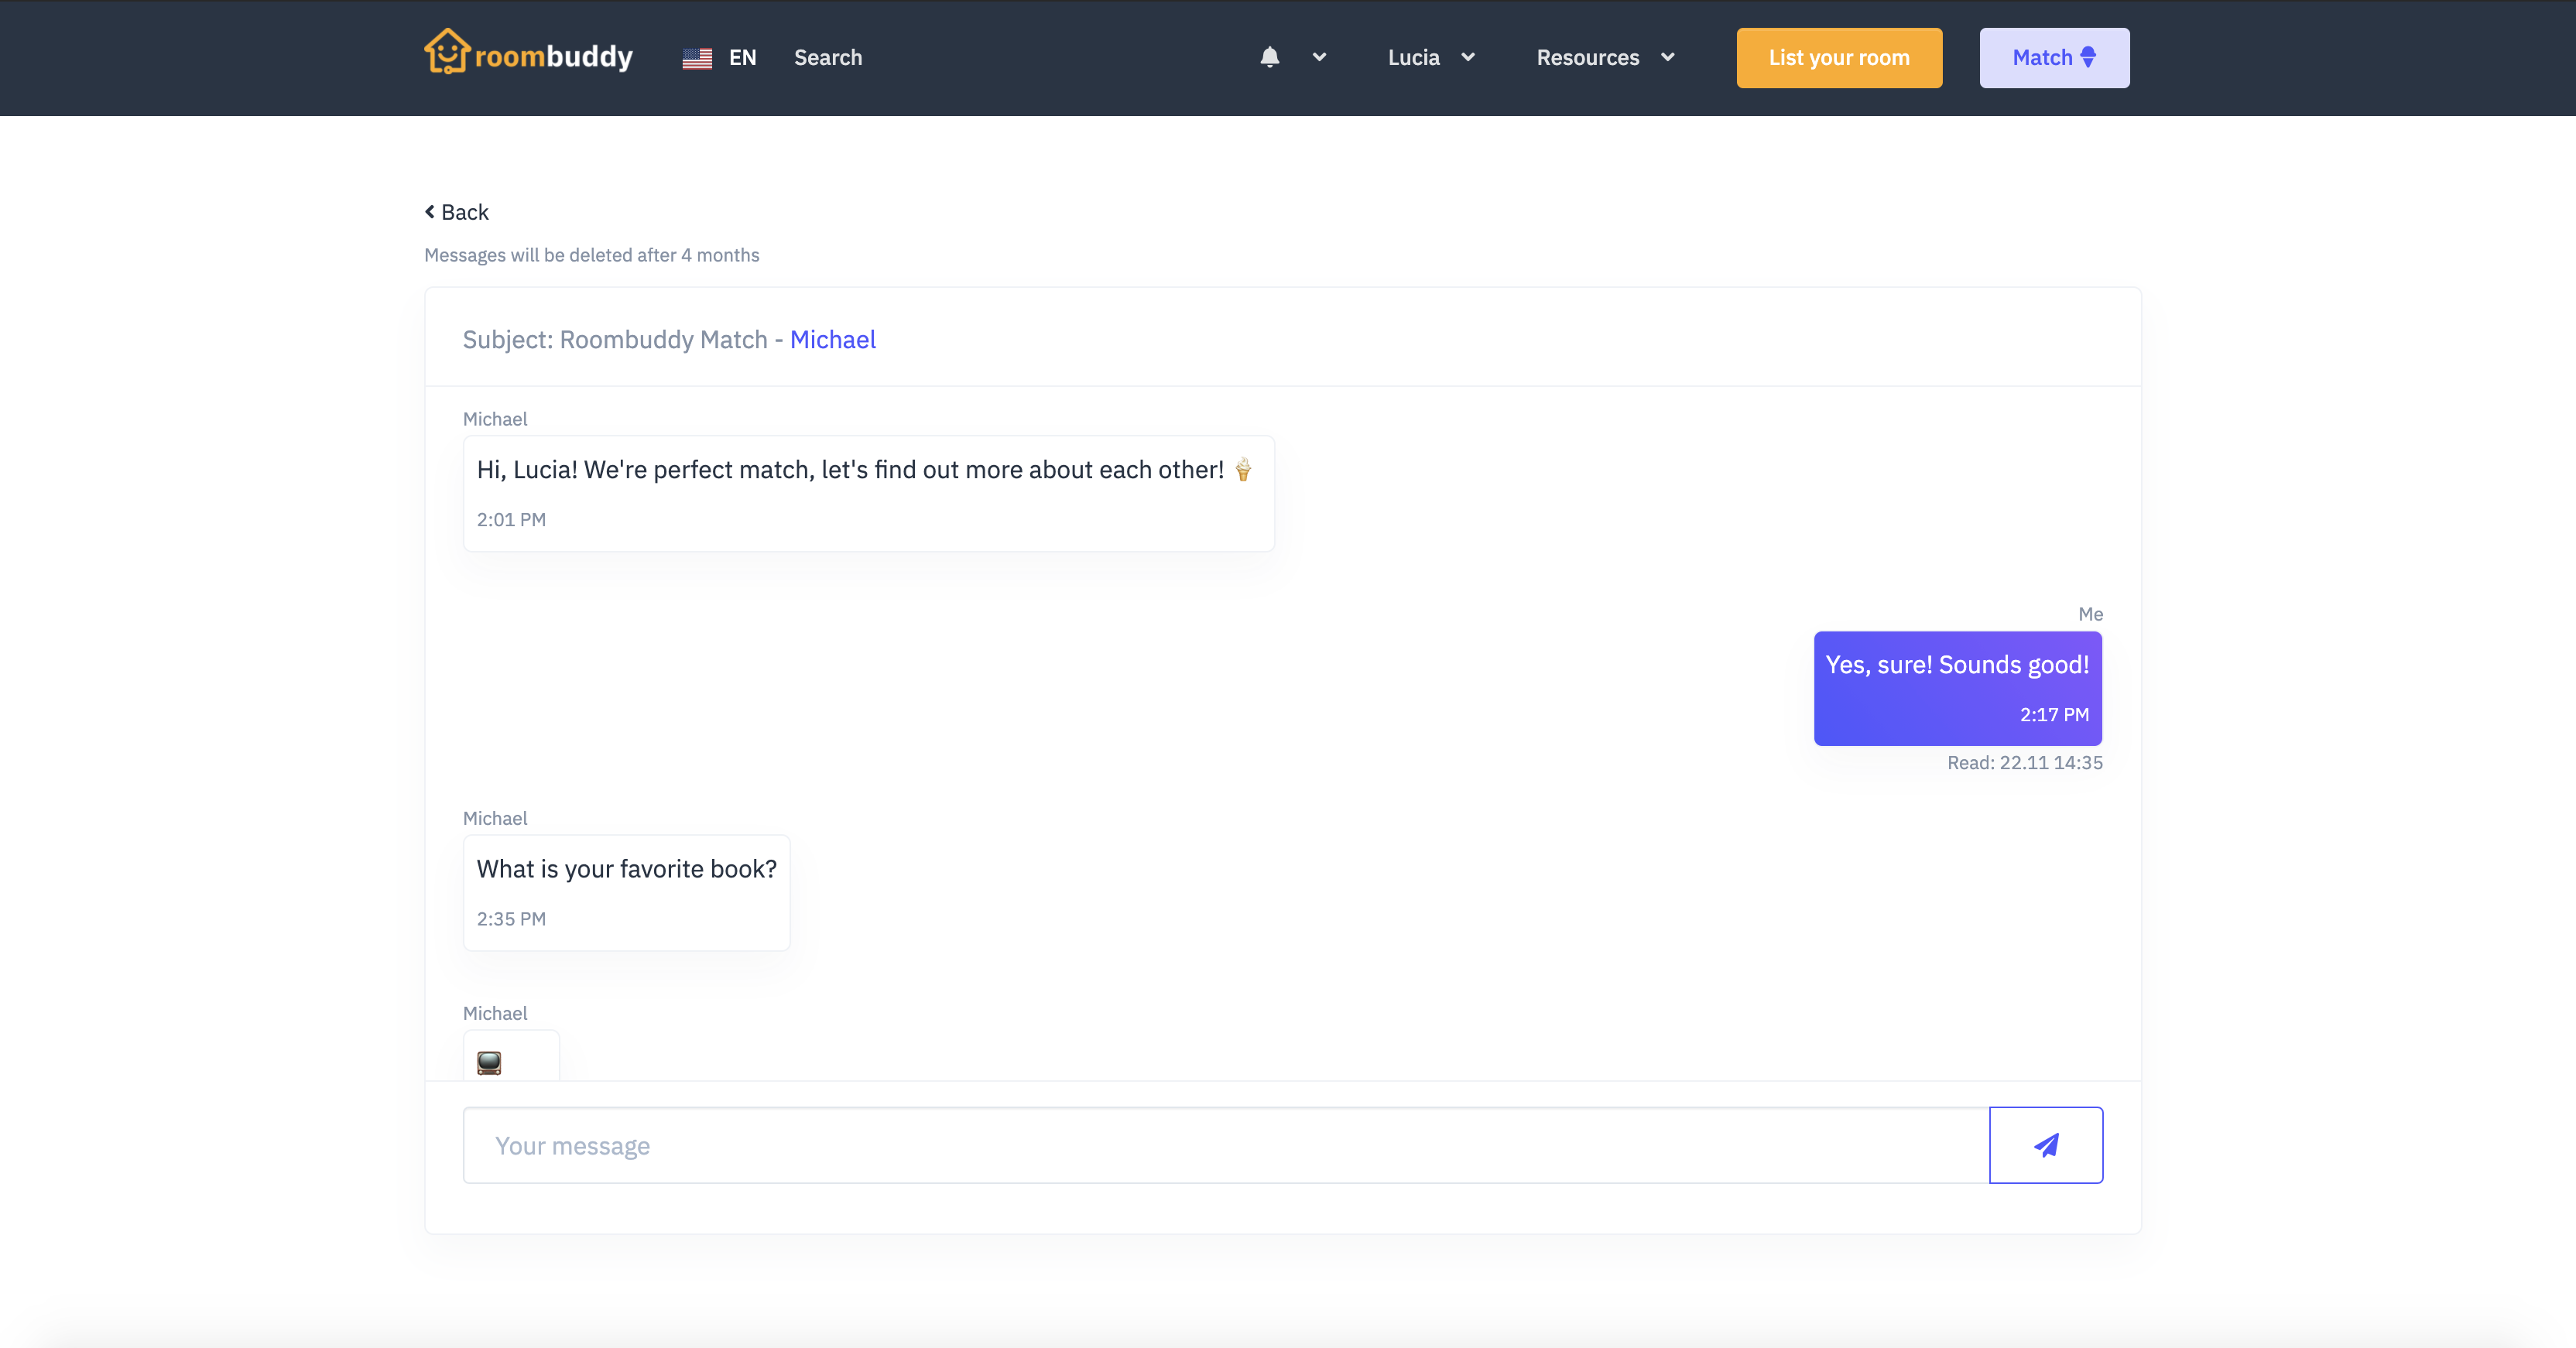Image resolution: width=2576 pixels, height=1348 pixels.
Task: Open the Lucia user dropdown menu
Action: point(1430,58)
